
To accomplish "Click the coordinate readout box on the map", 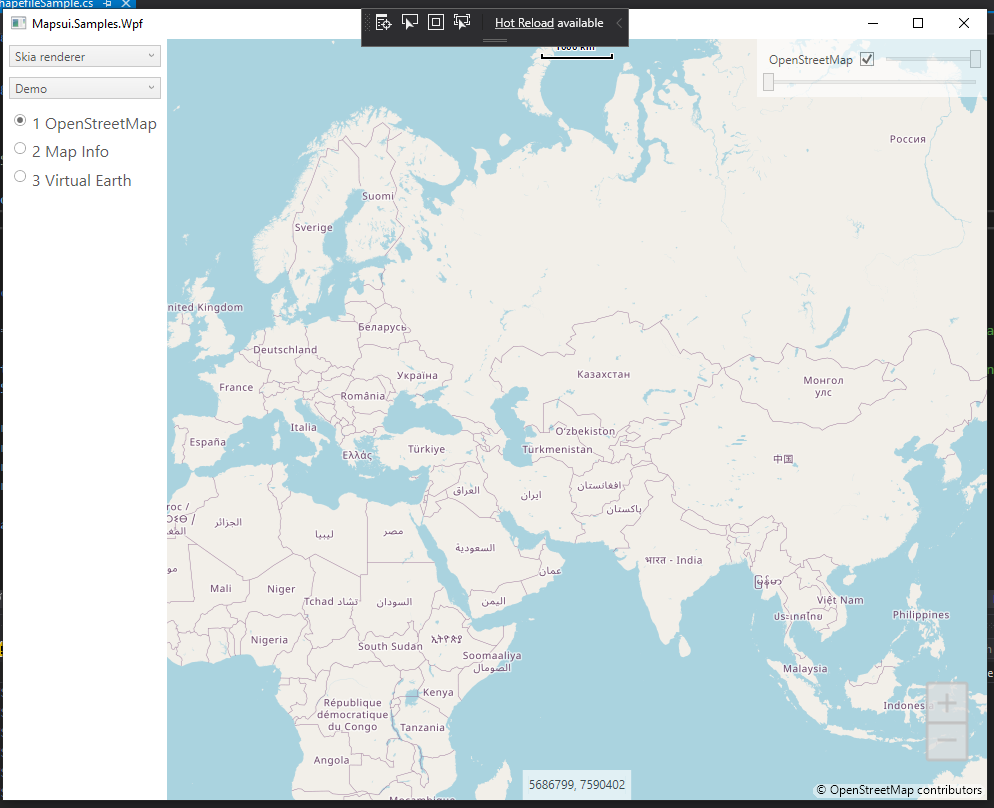I will tap(576, 785).
